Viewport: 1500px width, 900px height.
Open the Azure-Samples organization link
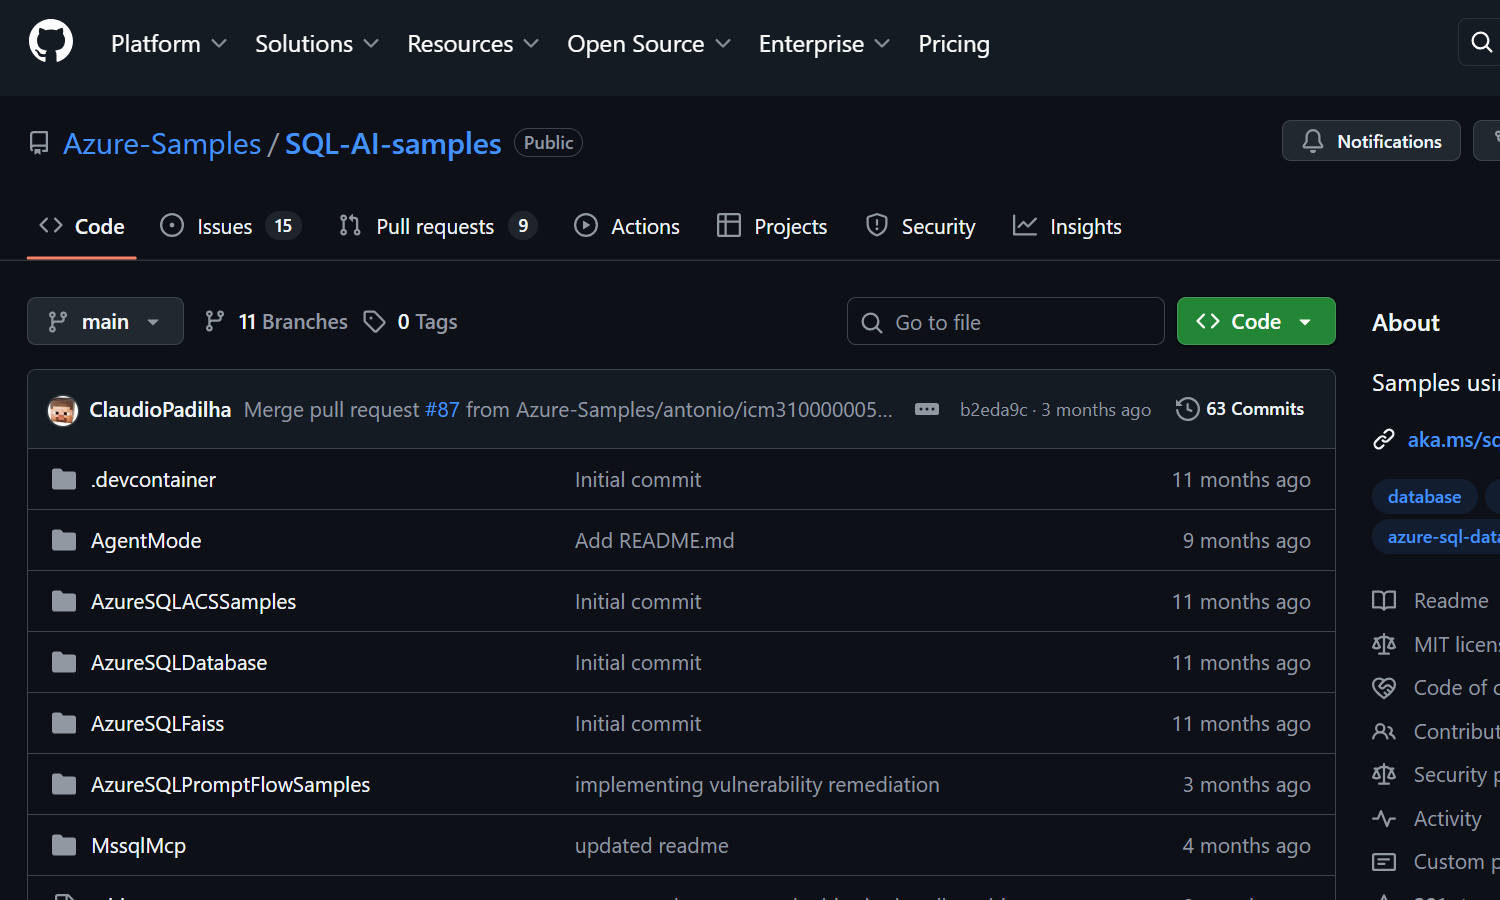(162, 144)
